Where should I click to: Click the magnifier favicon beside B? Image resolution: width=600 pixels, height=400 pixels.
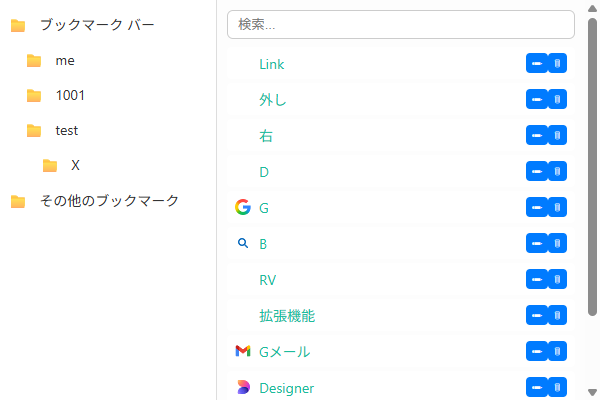pos(242,244)
